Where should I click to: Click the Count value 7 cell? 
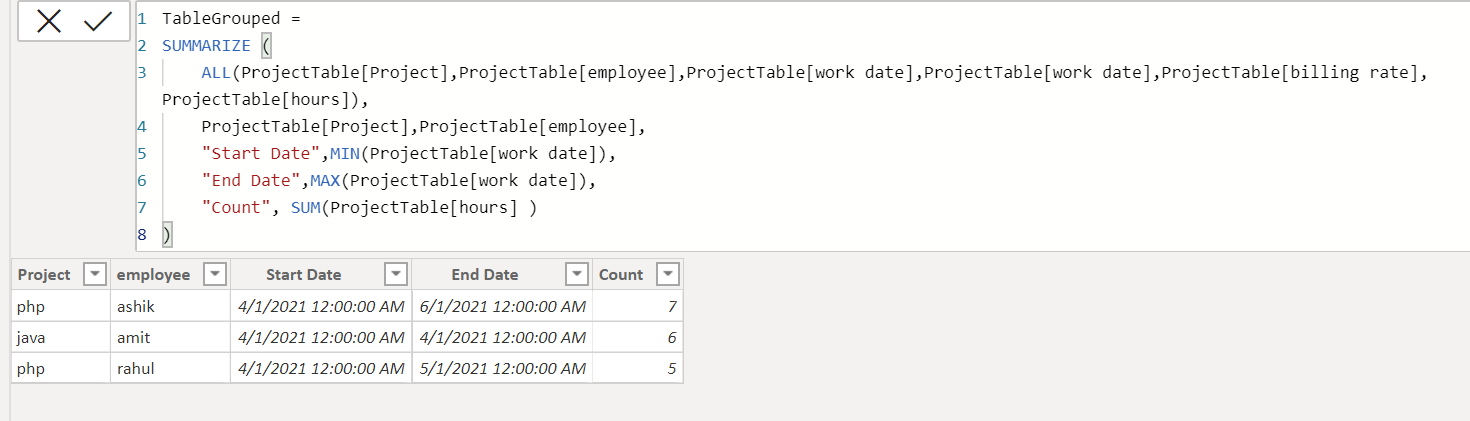[x=638, y=306]
